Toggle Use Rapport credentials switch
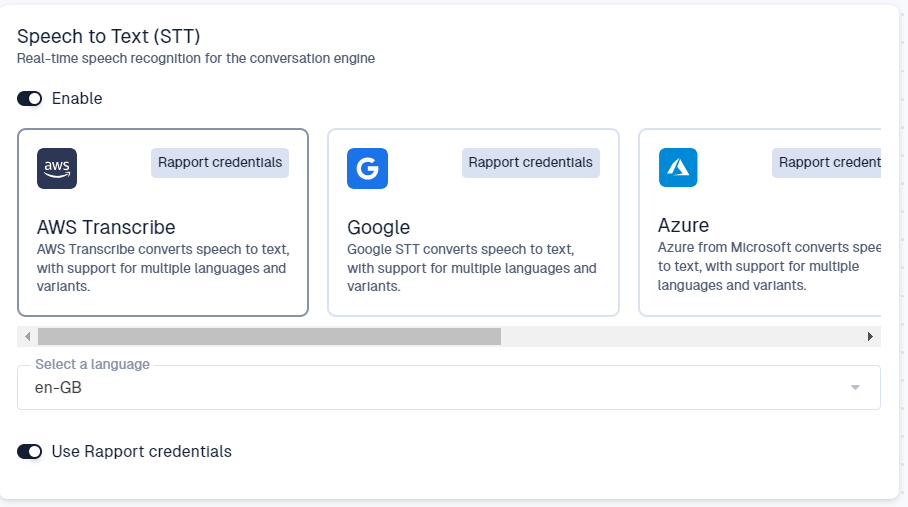The width and height of the screenshot is (908, 507). (30, 451)
